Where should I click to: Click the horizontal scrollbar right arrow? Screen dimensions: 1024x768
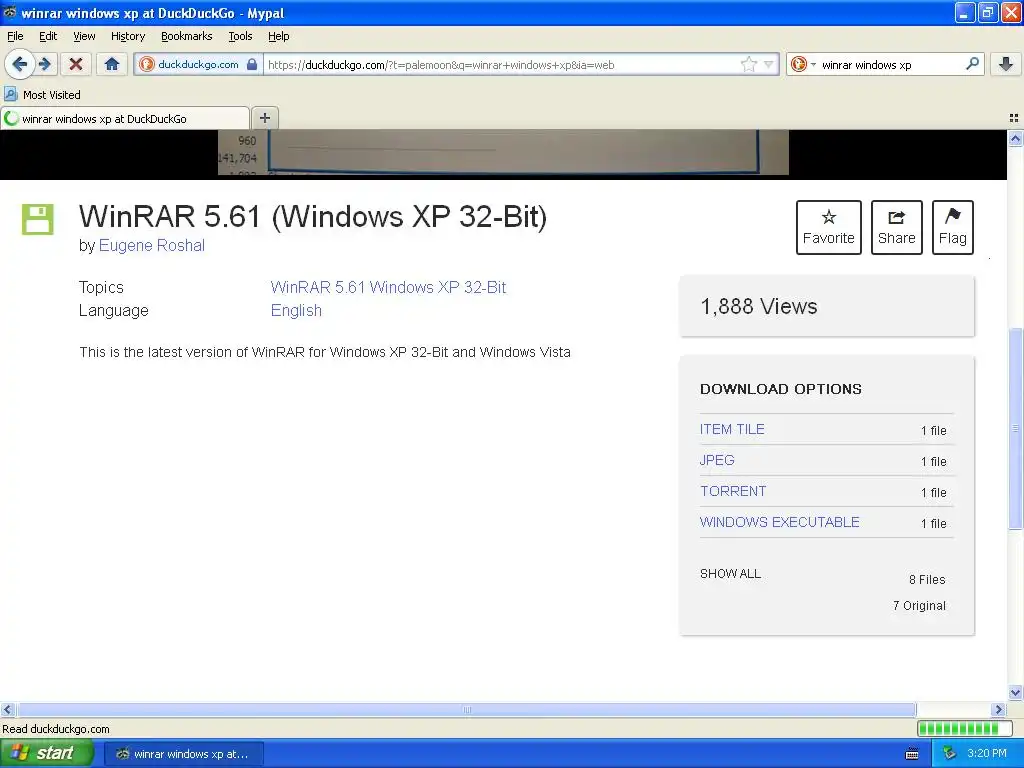click(998, 709)
